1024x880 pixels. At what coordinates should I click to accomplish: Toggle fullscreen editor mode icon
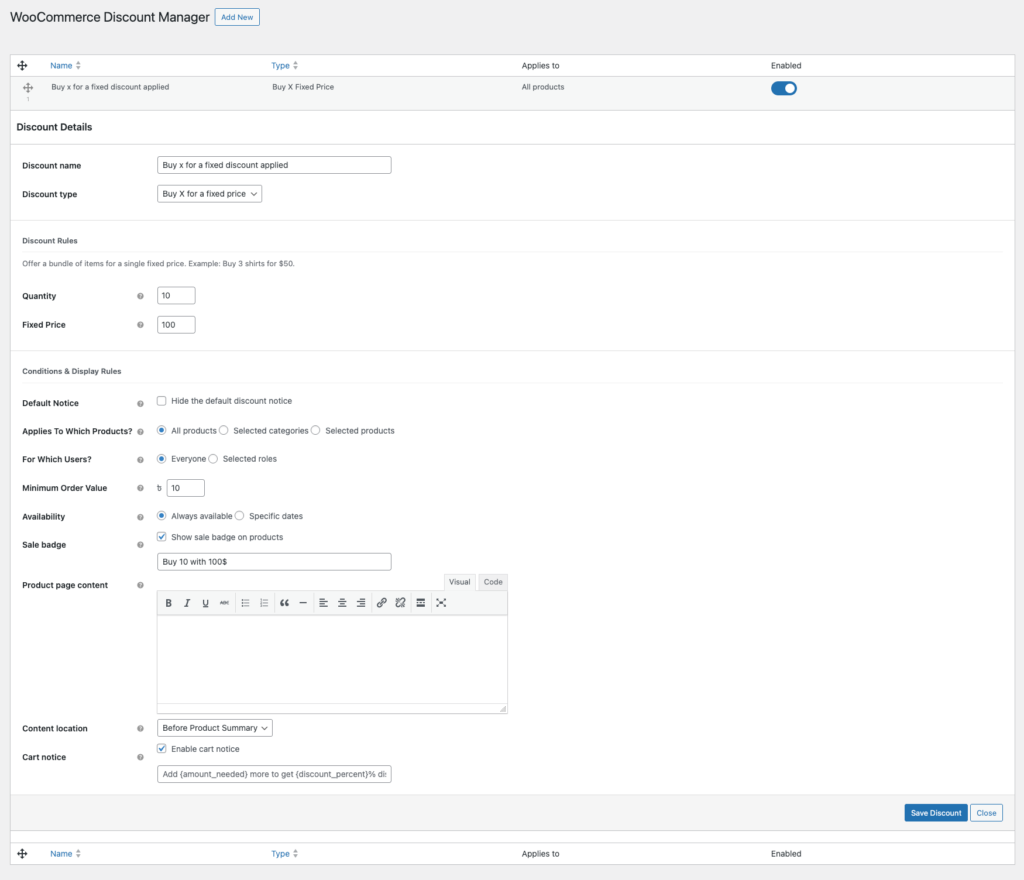pos(441,603)
